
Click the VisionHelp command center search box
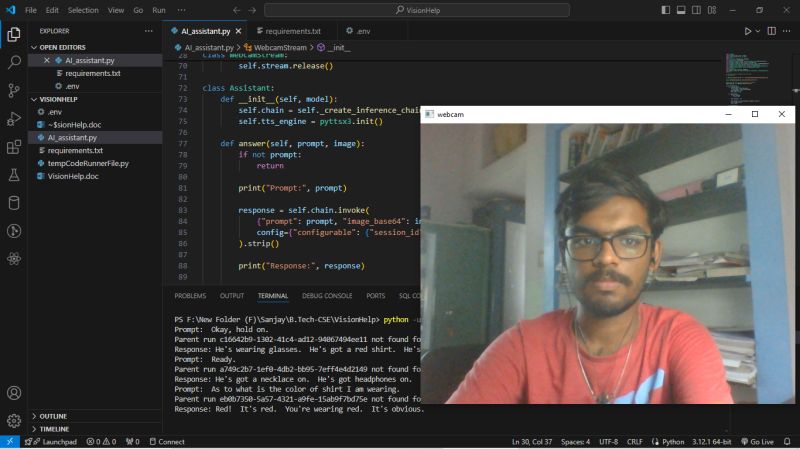(417, 10)
